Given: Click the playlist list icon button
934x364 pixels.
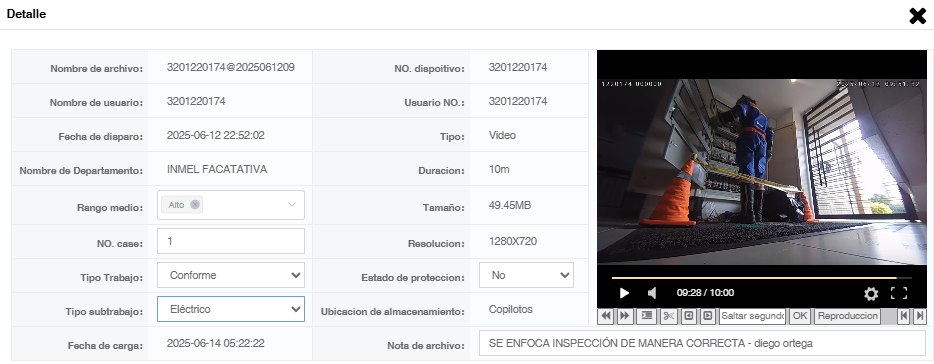Looking at the screenshot, I should coord(646,316).
